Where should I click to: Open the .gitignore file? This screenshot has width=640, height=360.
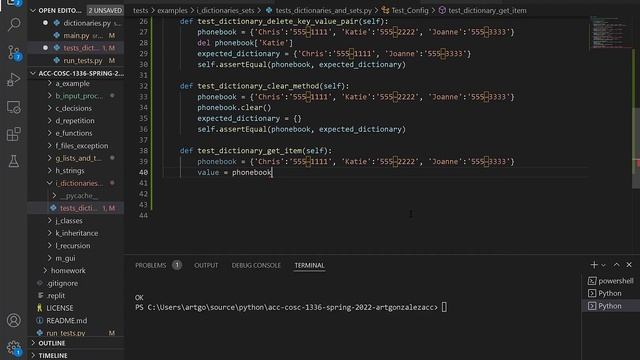pos(76,283)
